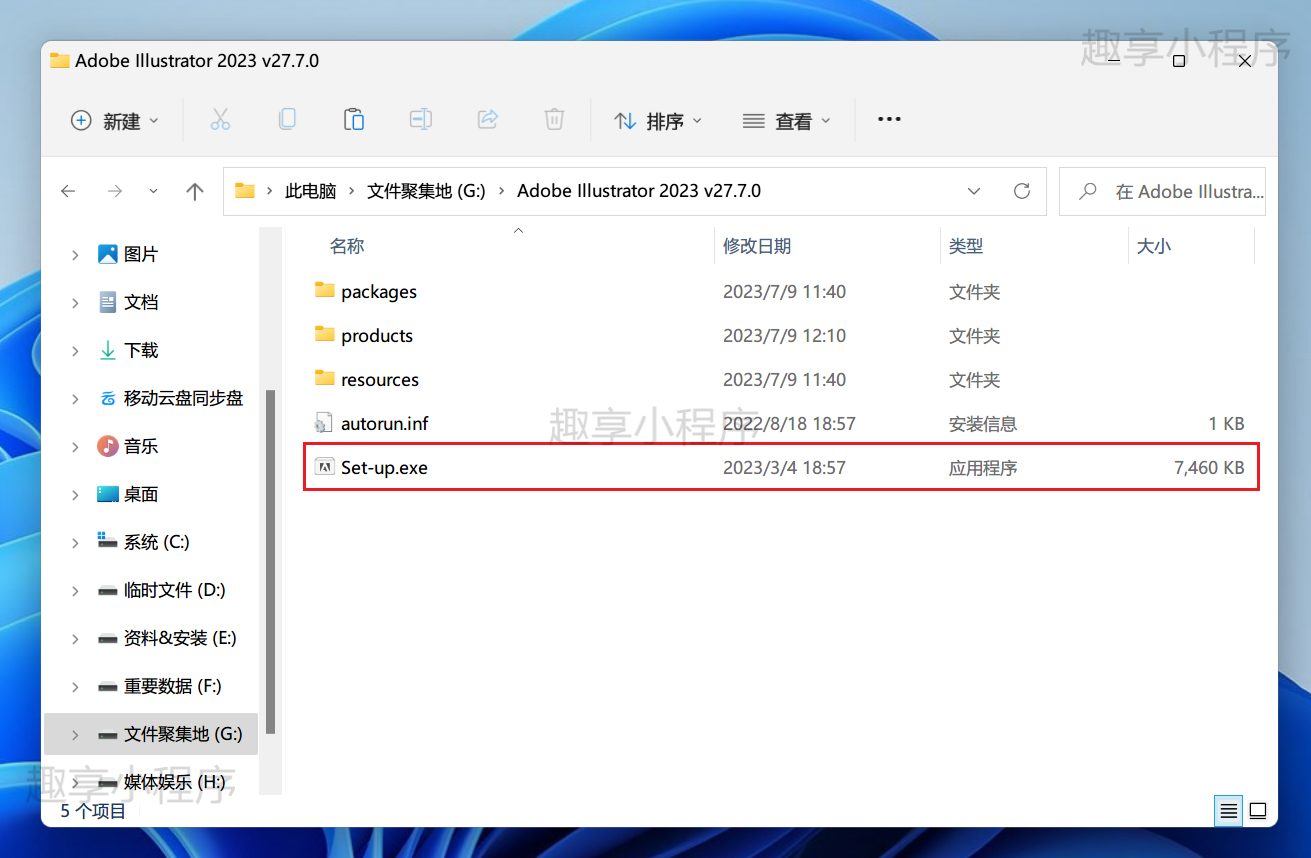
Task: Expand the 临时文件 (D:) drive node
Action: [x=75, y=591]
